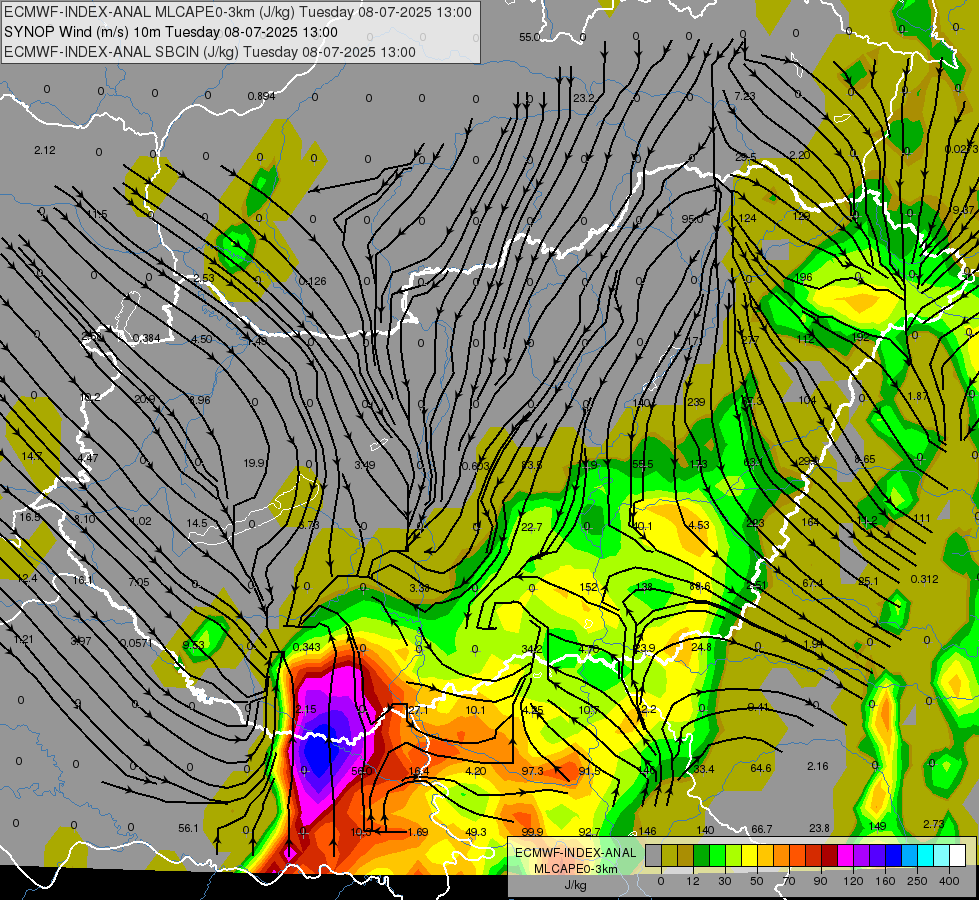
Task: Click the map value '7.05'
Action: click(139, 582)
